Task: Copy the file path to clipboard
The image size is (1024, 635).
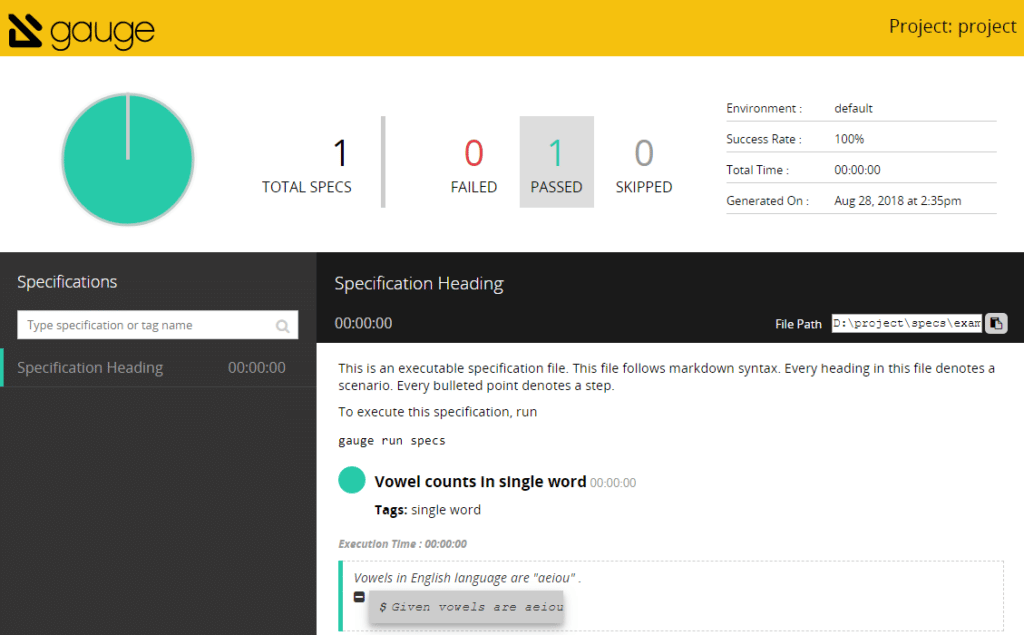Action: pos(996,323)
